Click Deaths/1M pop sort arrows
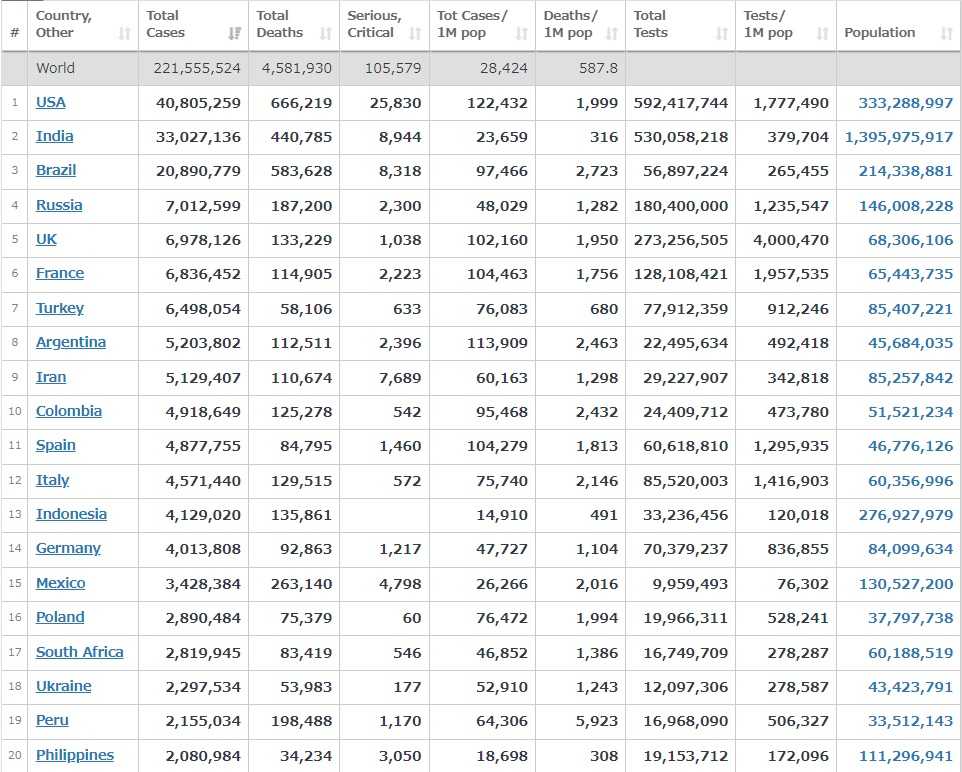Image resolution: width=962 pixels, height=772 pixels. coord(612,33)
